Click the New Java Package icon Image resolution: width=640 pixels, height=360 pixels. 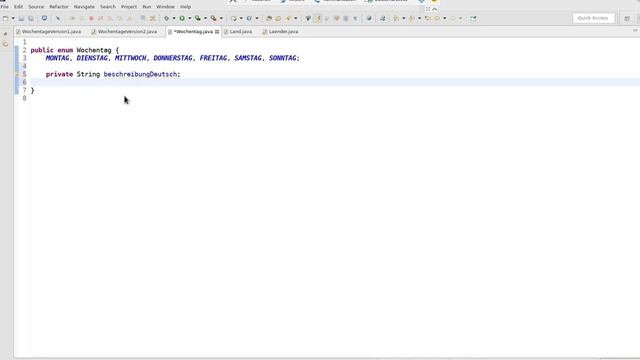(233, 18)
